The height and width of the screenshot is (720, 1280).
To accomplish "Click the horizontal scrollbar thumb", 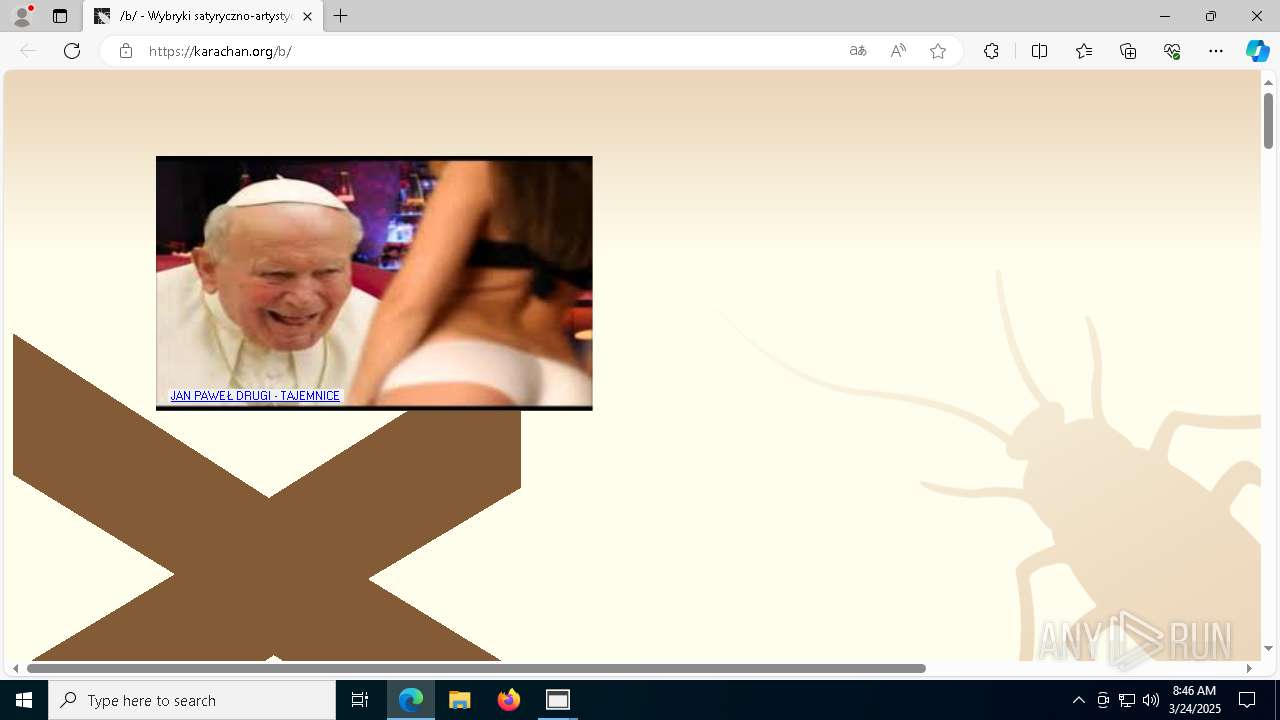I will (476, 668).
